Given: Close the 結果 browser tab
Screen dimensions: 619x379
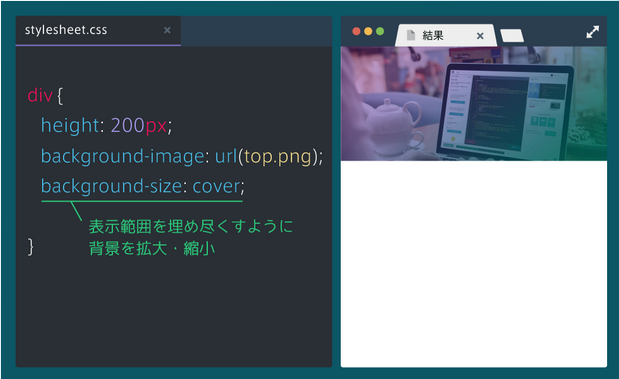Looking at the screenshot, I should [x=480, y=36].
